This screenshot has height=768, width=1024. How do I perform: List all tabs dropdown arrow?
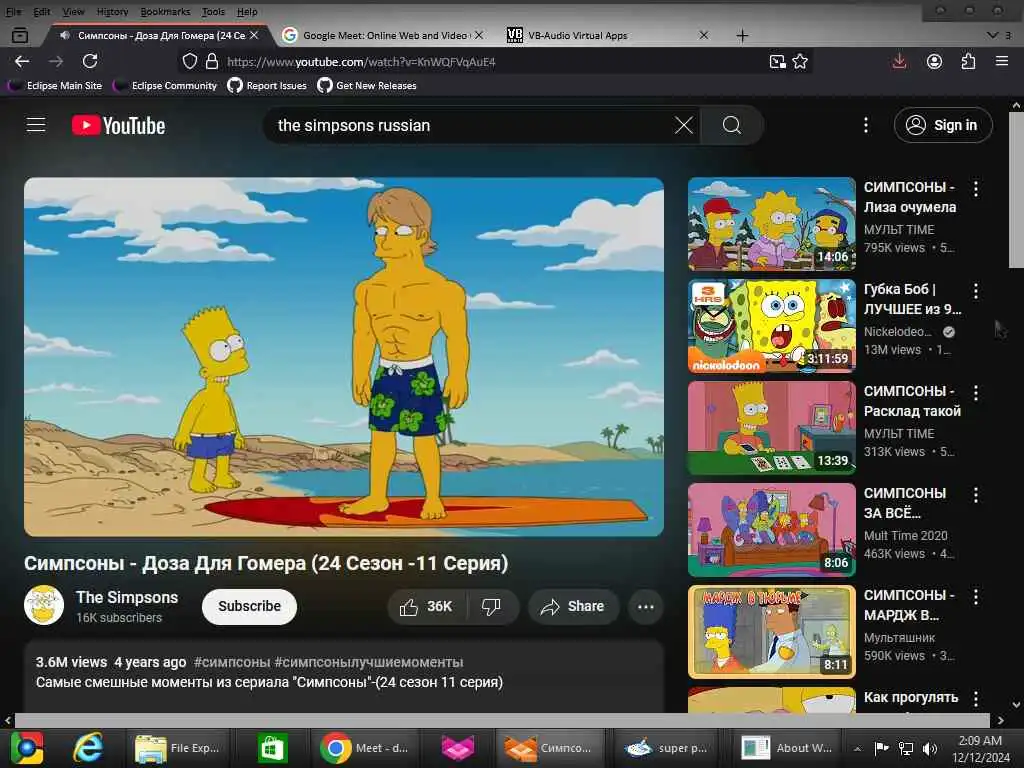[x=992, y=35]
